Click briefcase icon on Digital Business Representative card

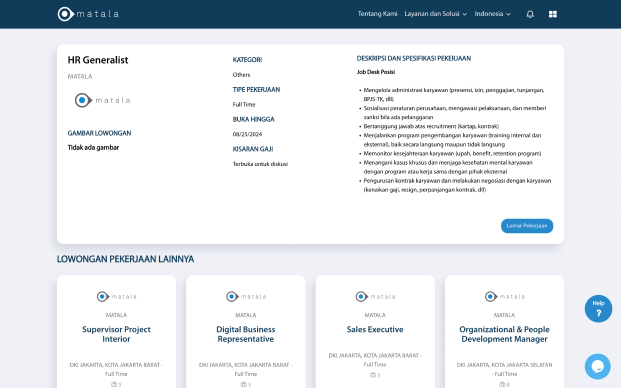click(x=244, y=384)
